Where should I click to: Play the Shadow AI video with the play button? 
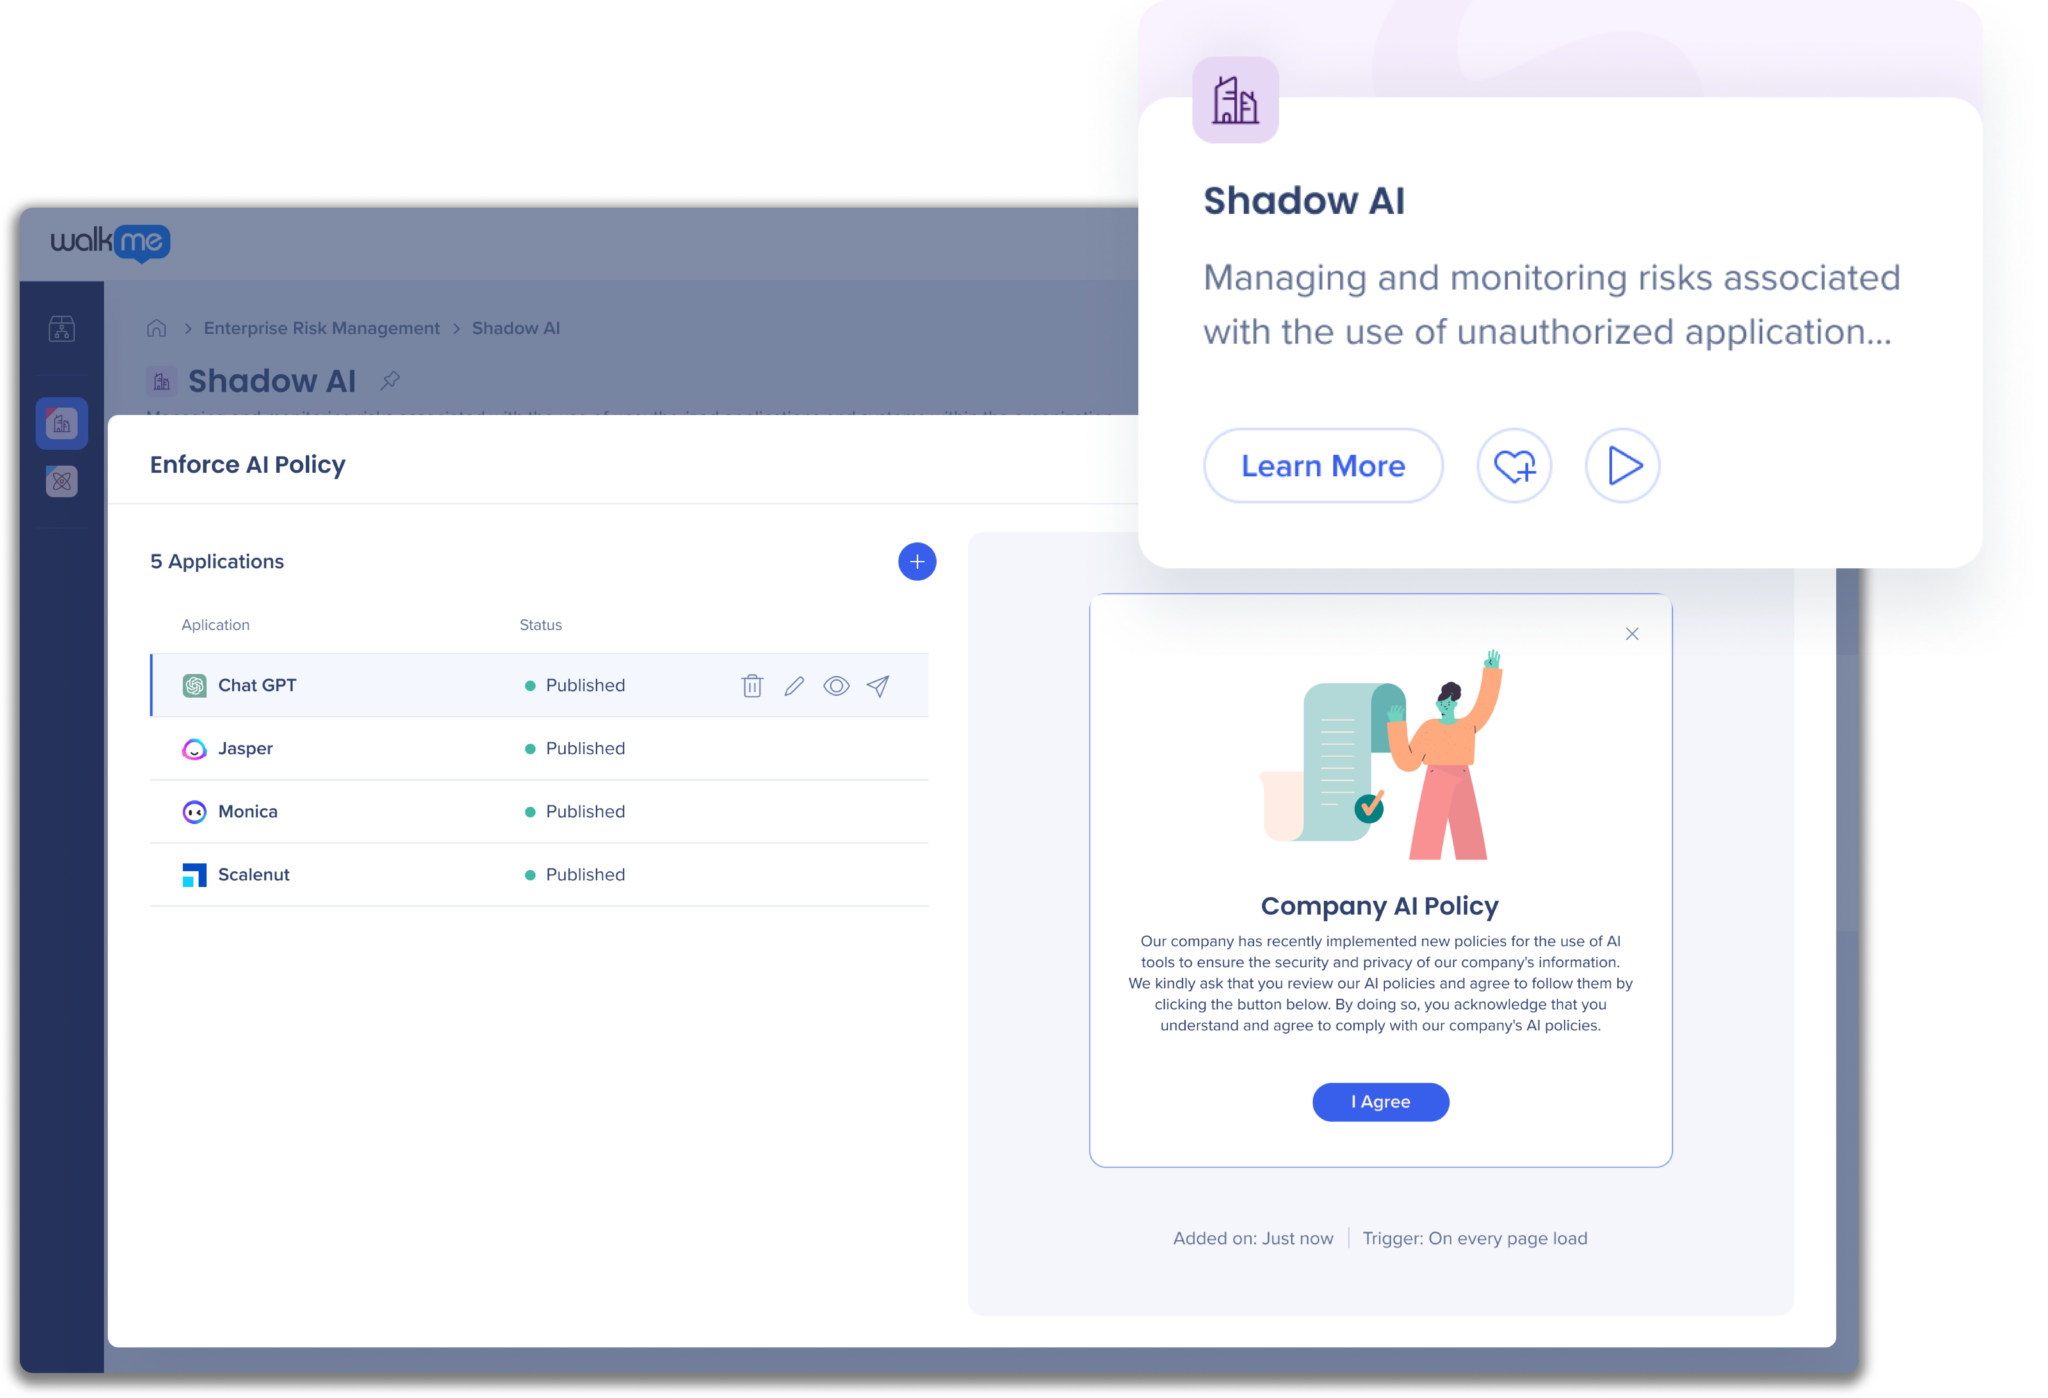(1622, 465)
